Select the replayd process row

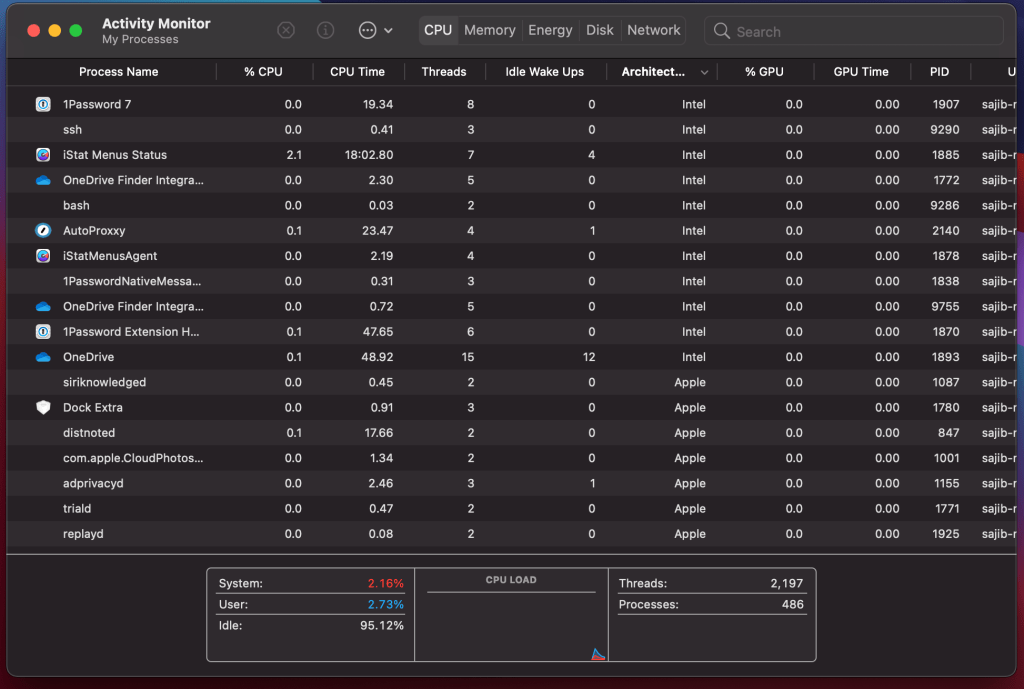click(x=511, y=534)
